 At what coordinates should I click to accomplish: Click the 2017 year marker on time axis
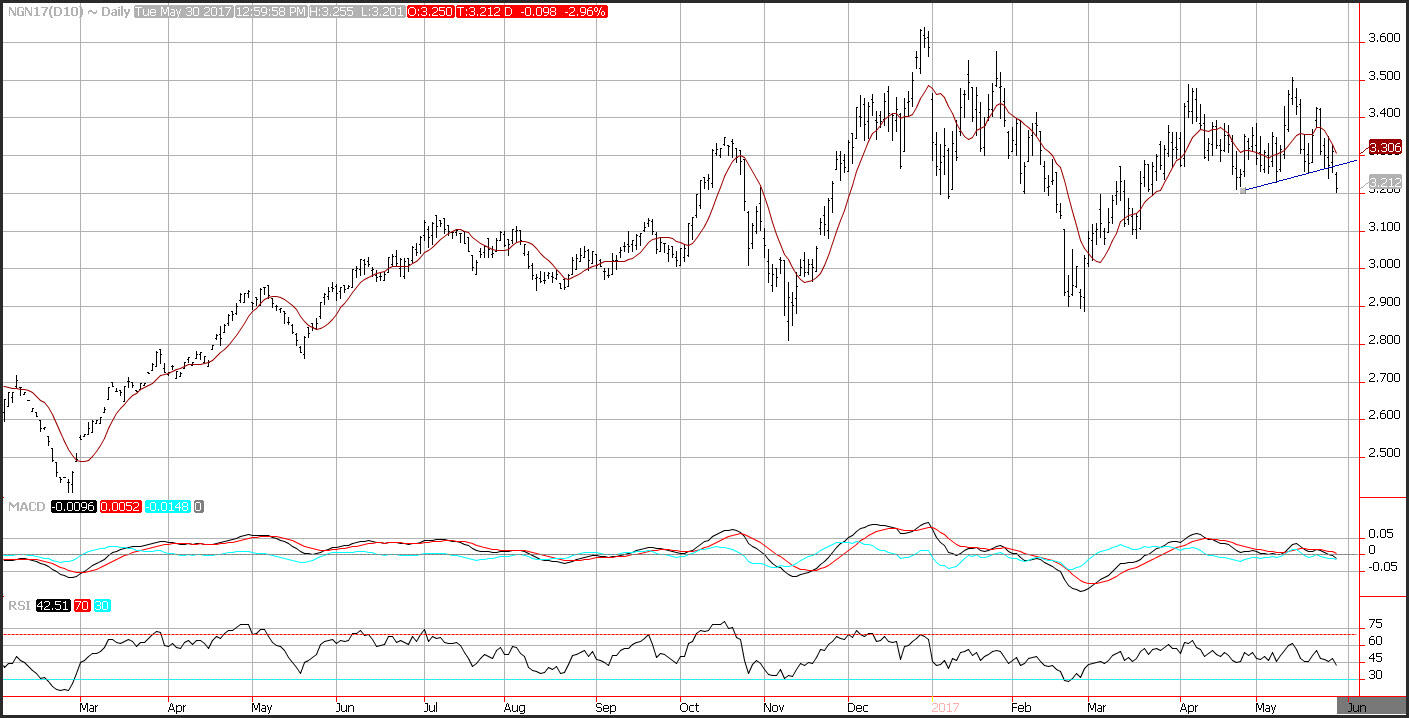(946, 706)
